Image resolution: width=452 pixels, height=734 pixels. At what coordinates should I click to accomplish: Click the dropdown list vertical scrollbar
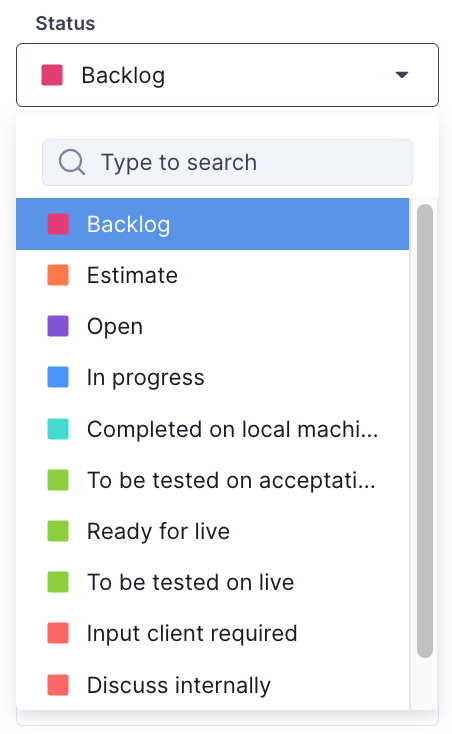click(x=425, y=431)
